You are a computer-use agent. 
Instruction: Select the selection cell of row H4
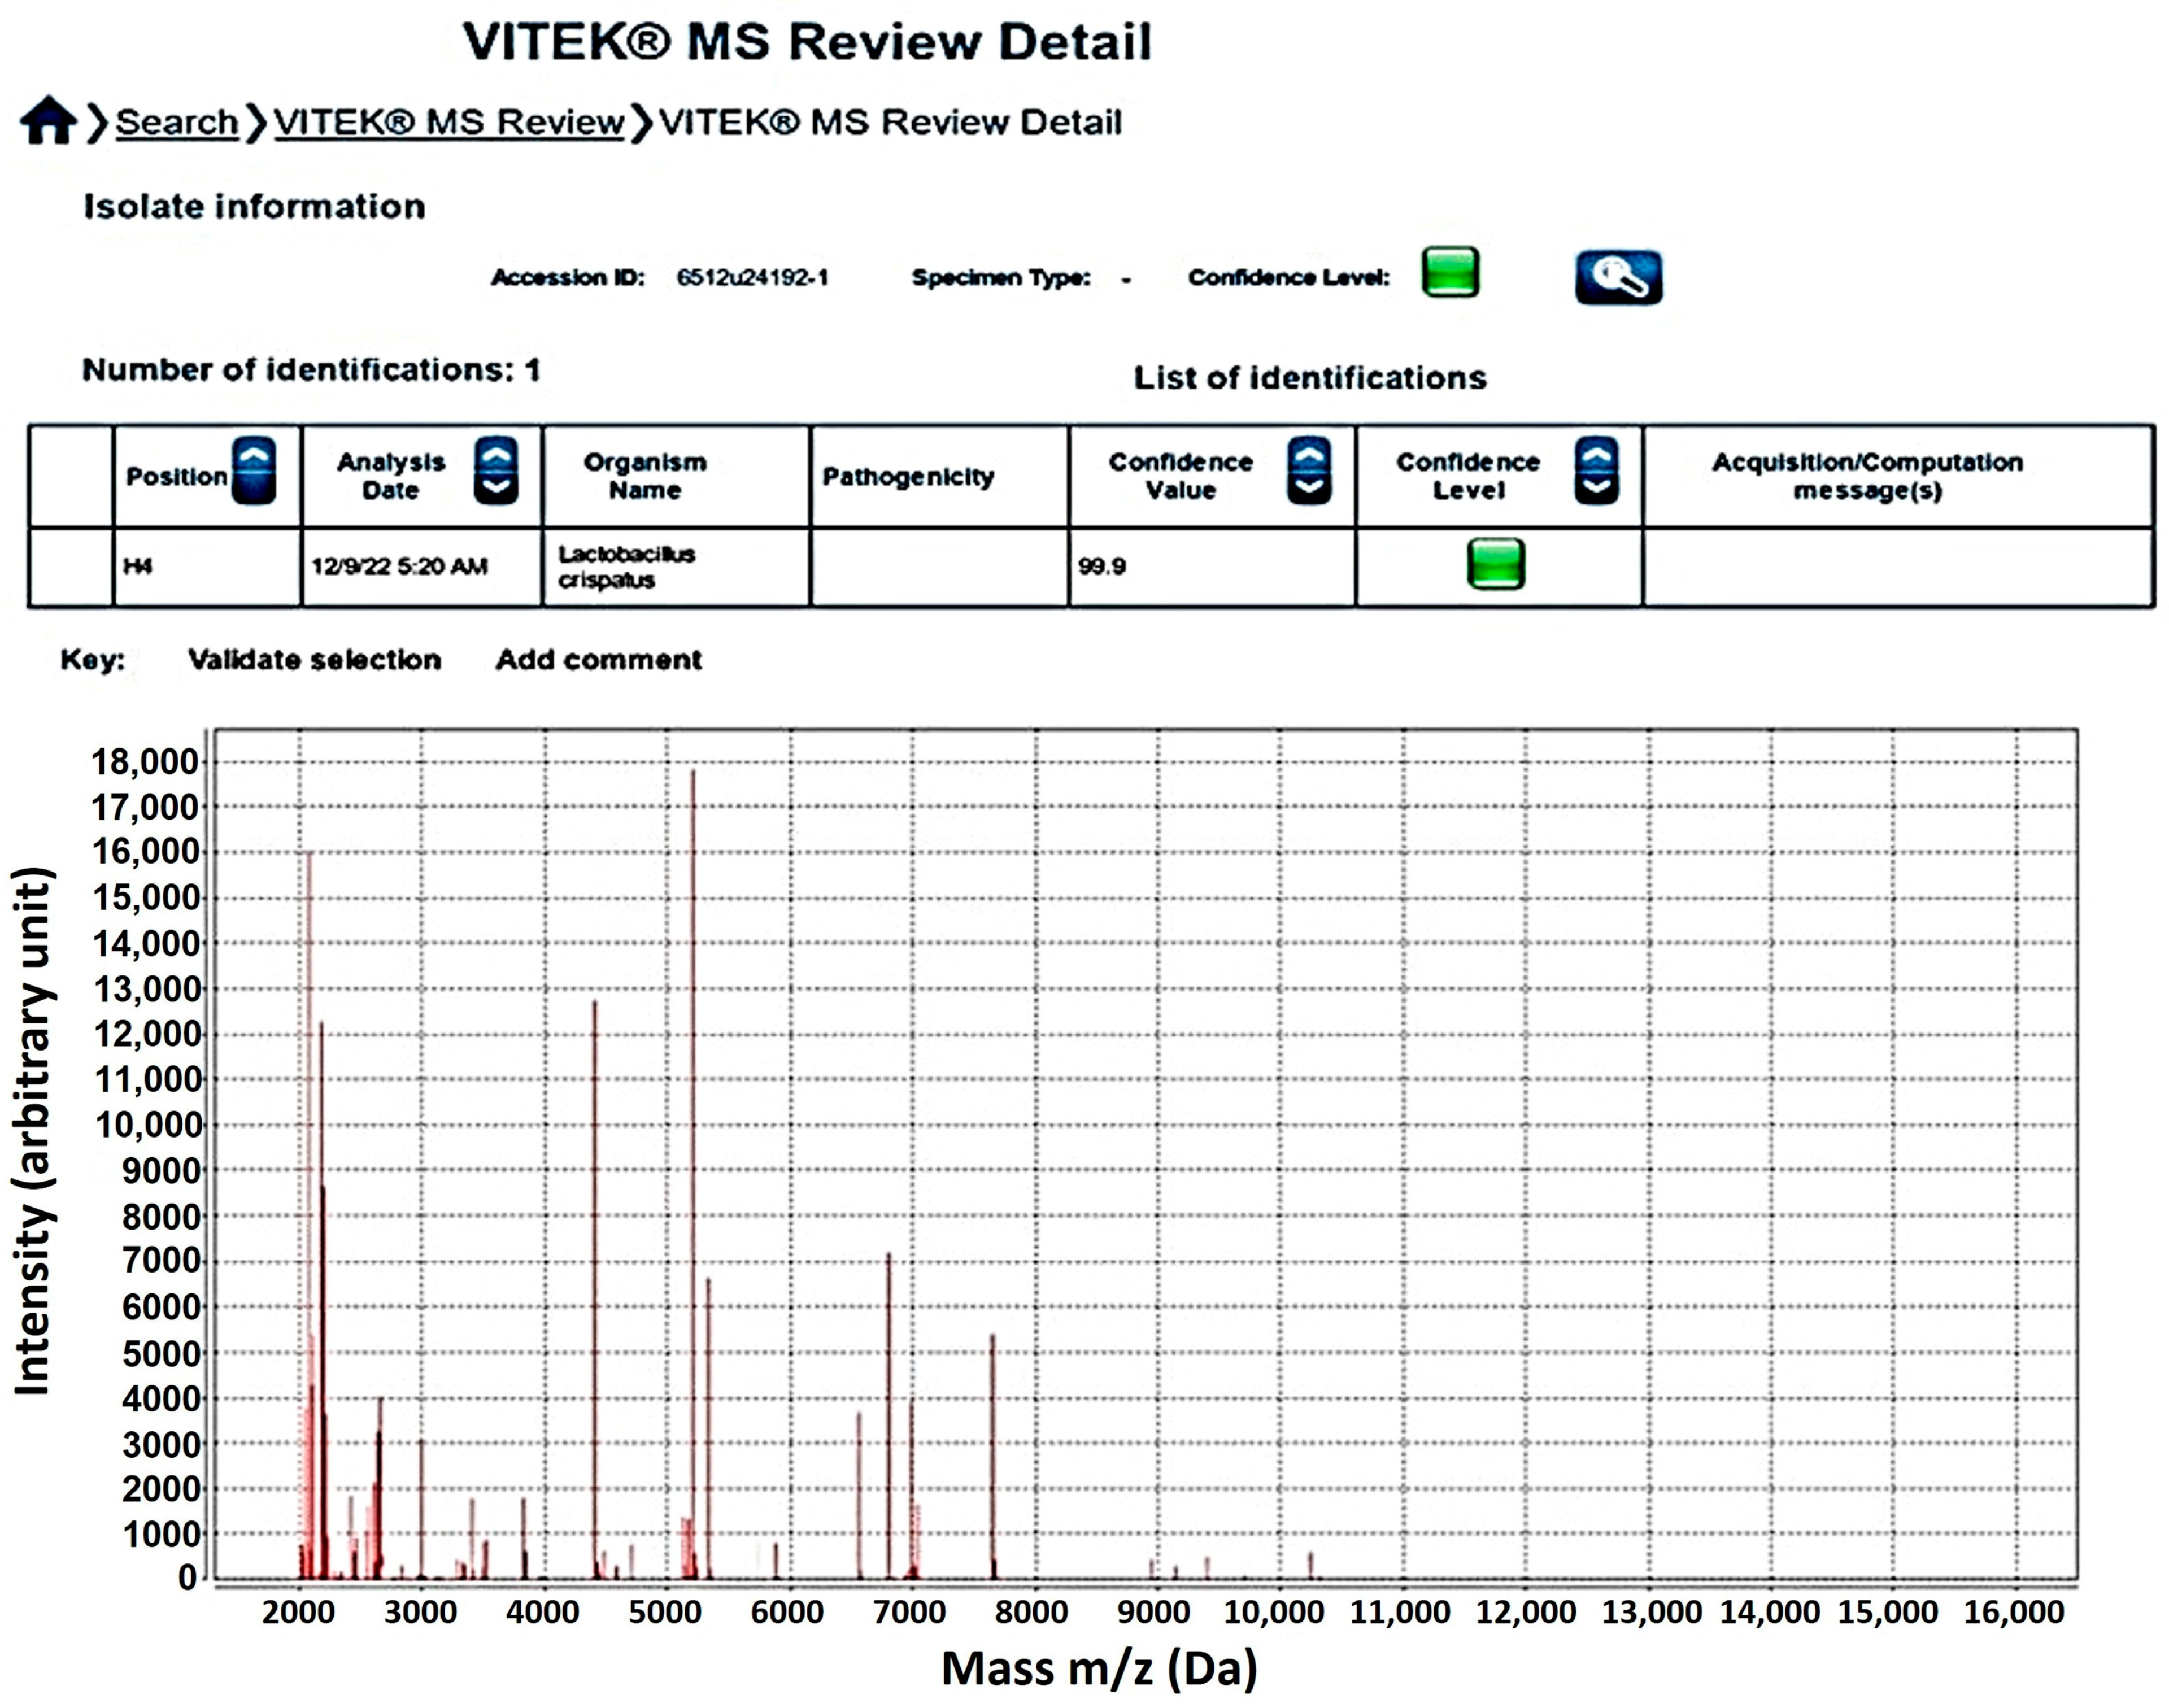tap(71, 567)
